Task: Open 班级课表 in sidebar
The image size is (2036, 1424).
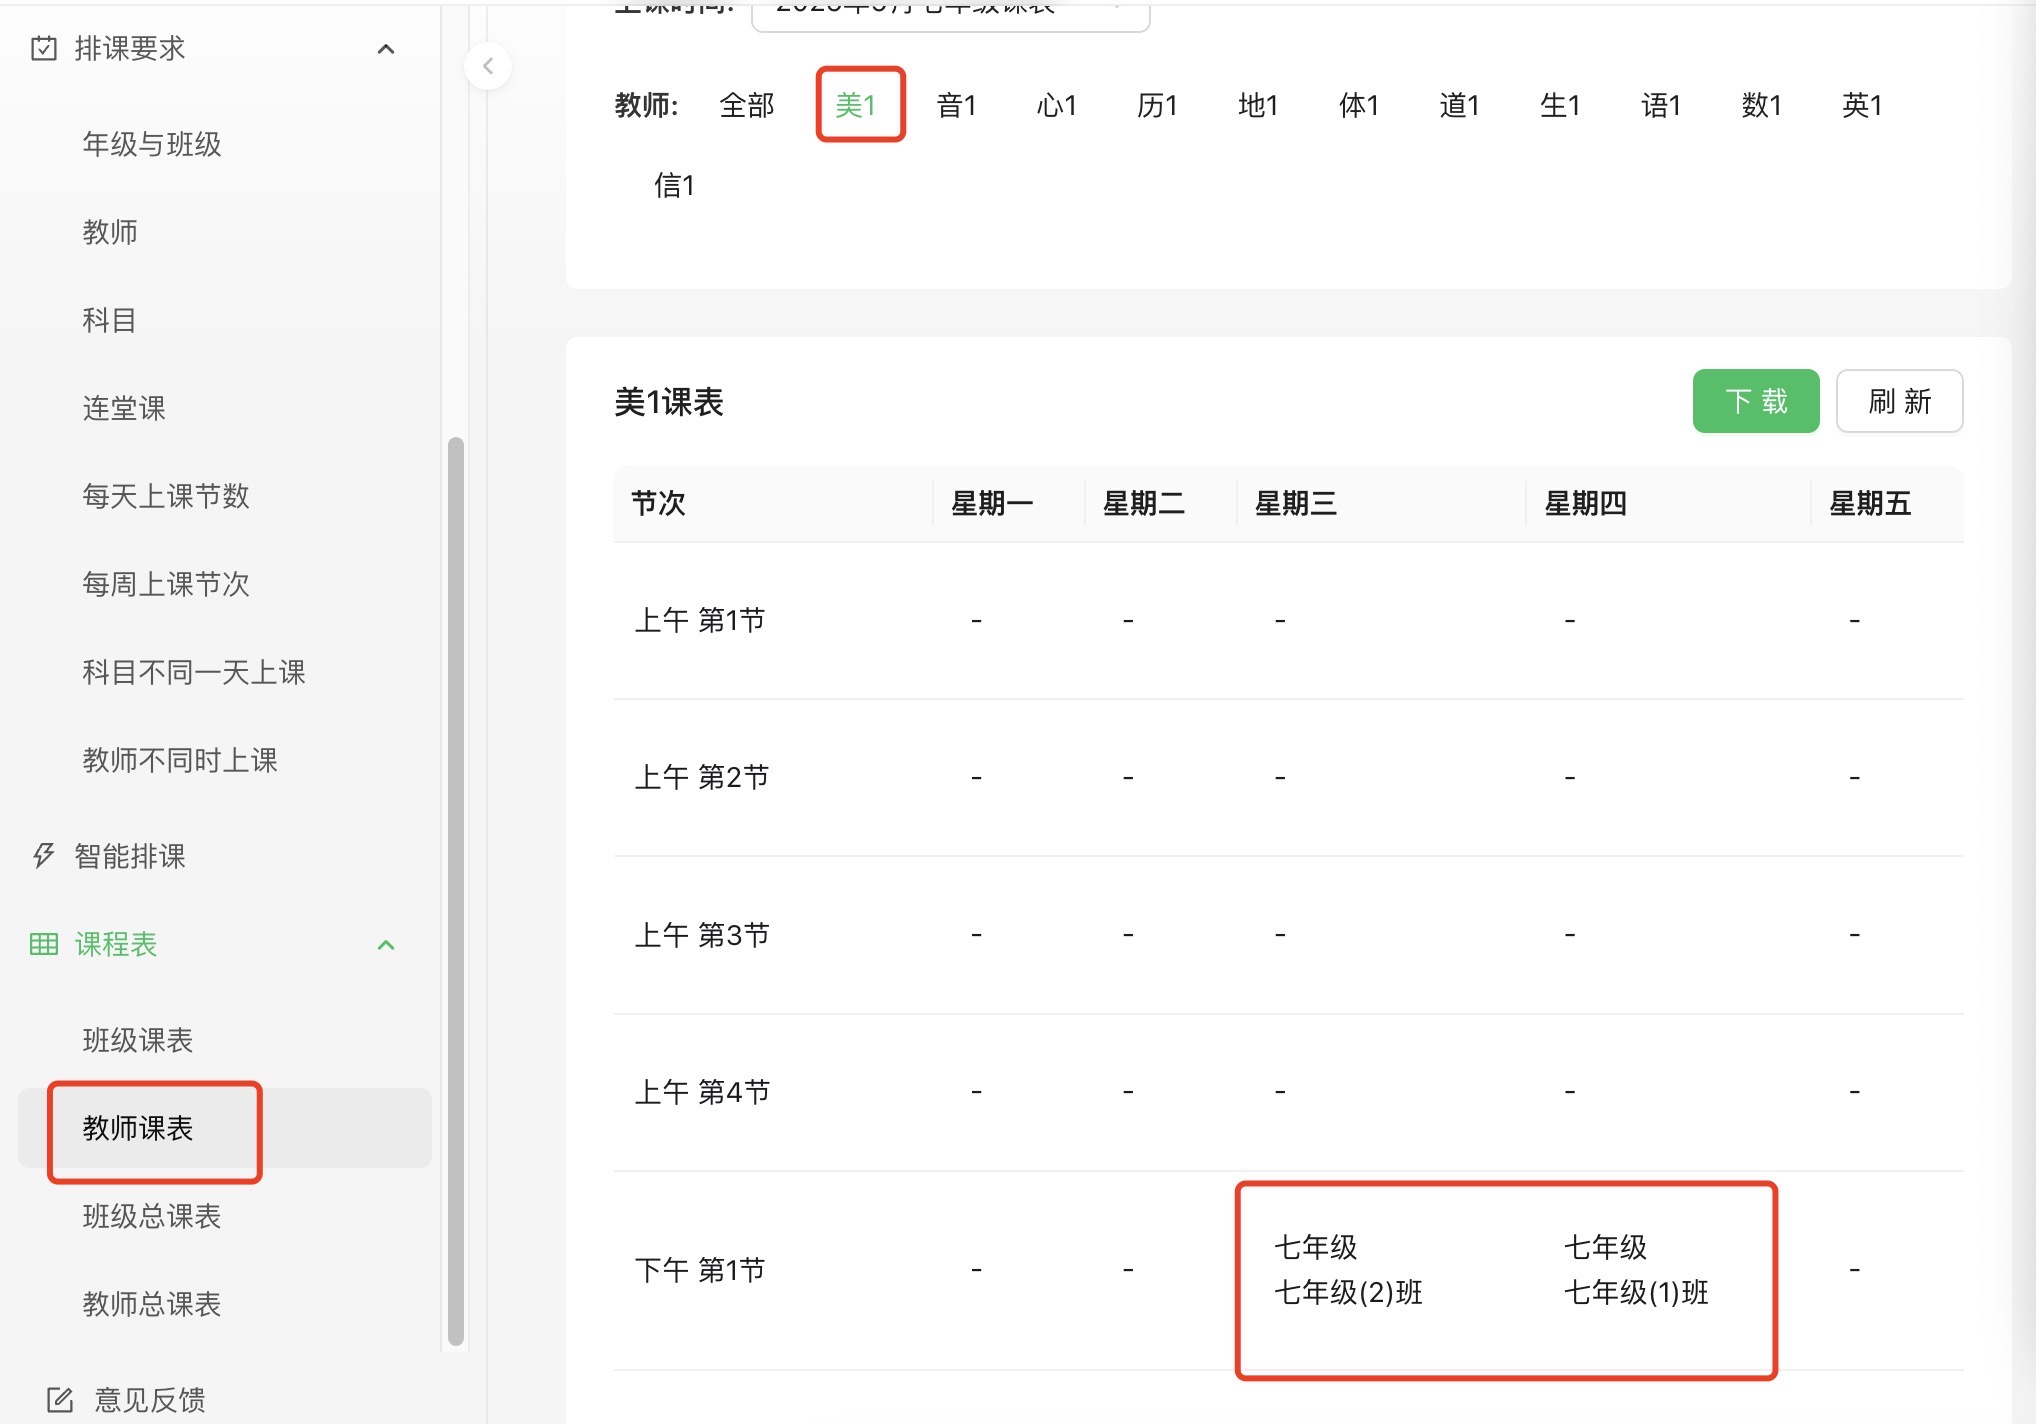Action: tap(138, 1040)
